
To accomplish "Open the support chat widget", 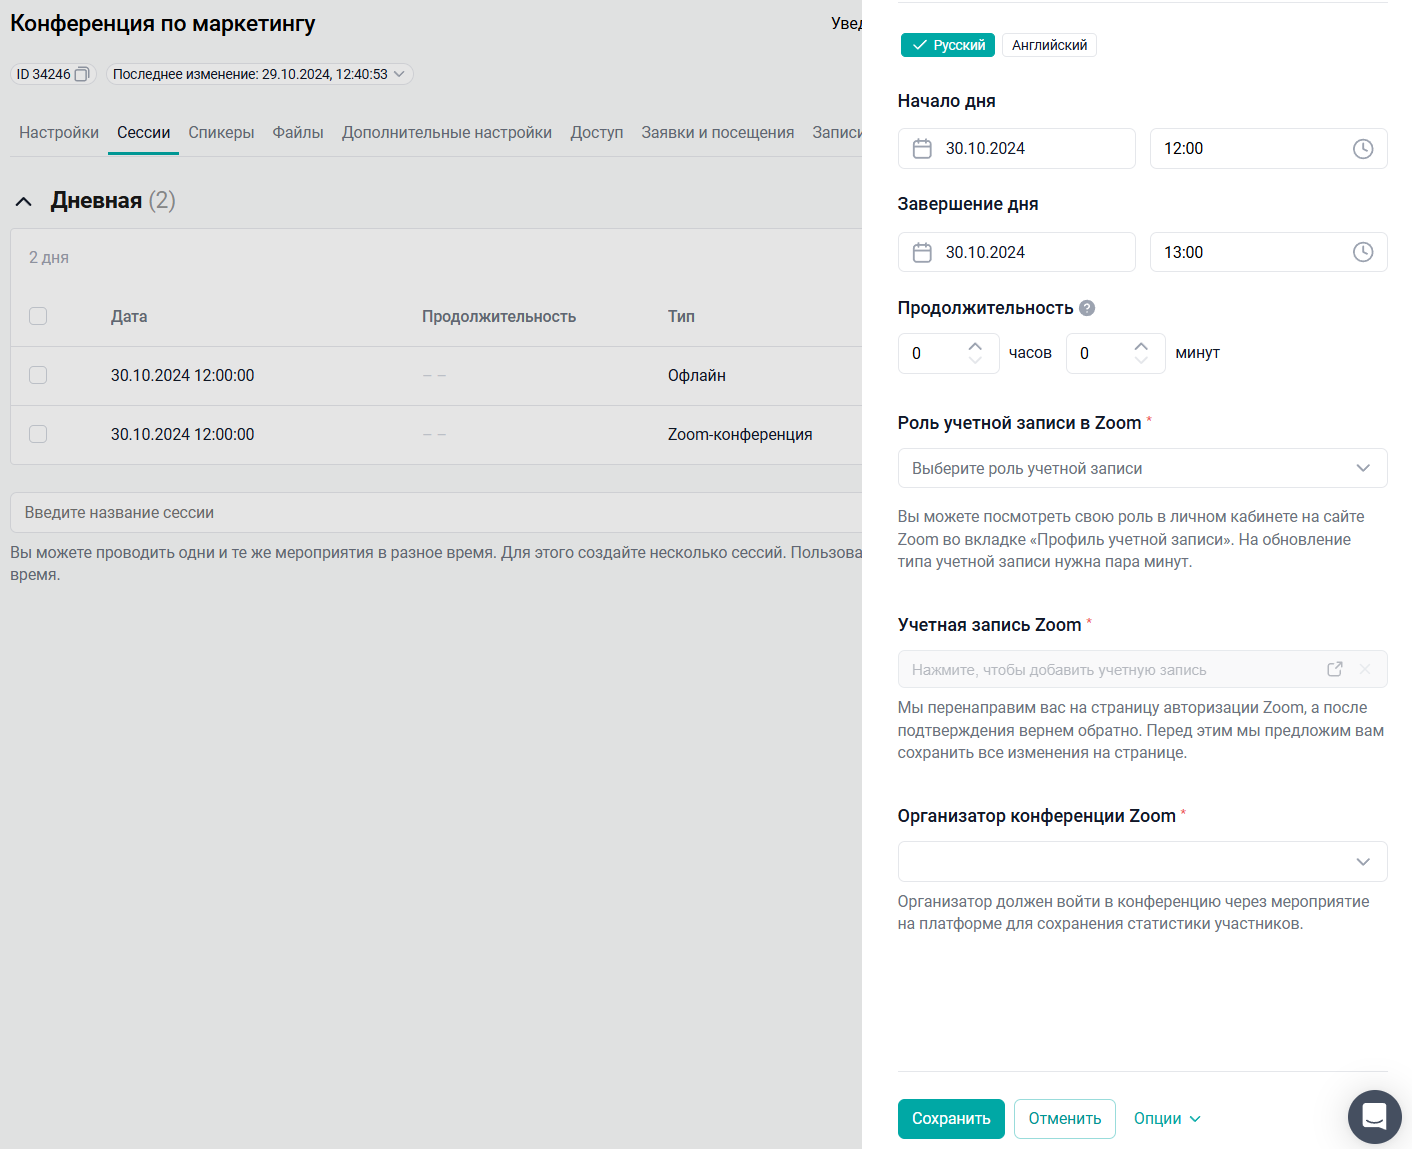I will pyautogui.click(x=1374, y=1116).
